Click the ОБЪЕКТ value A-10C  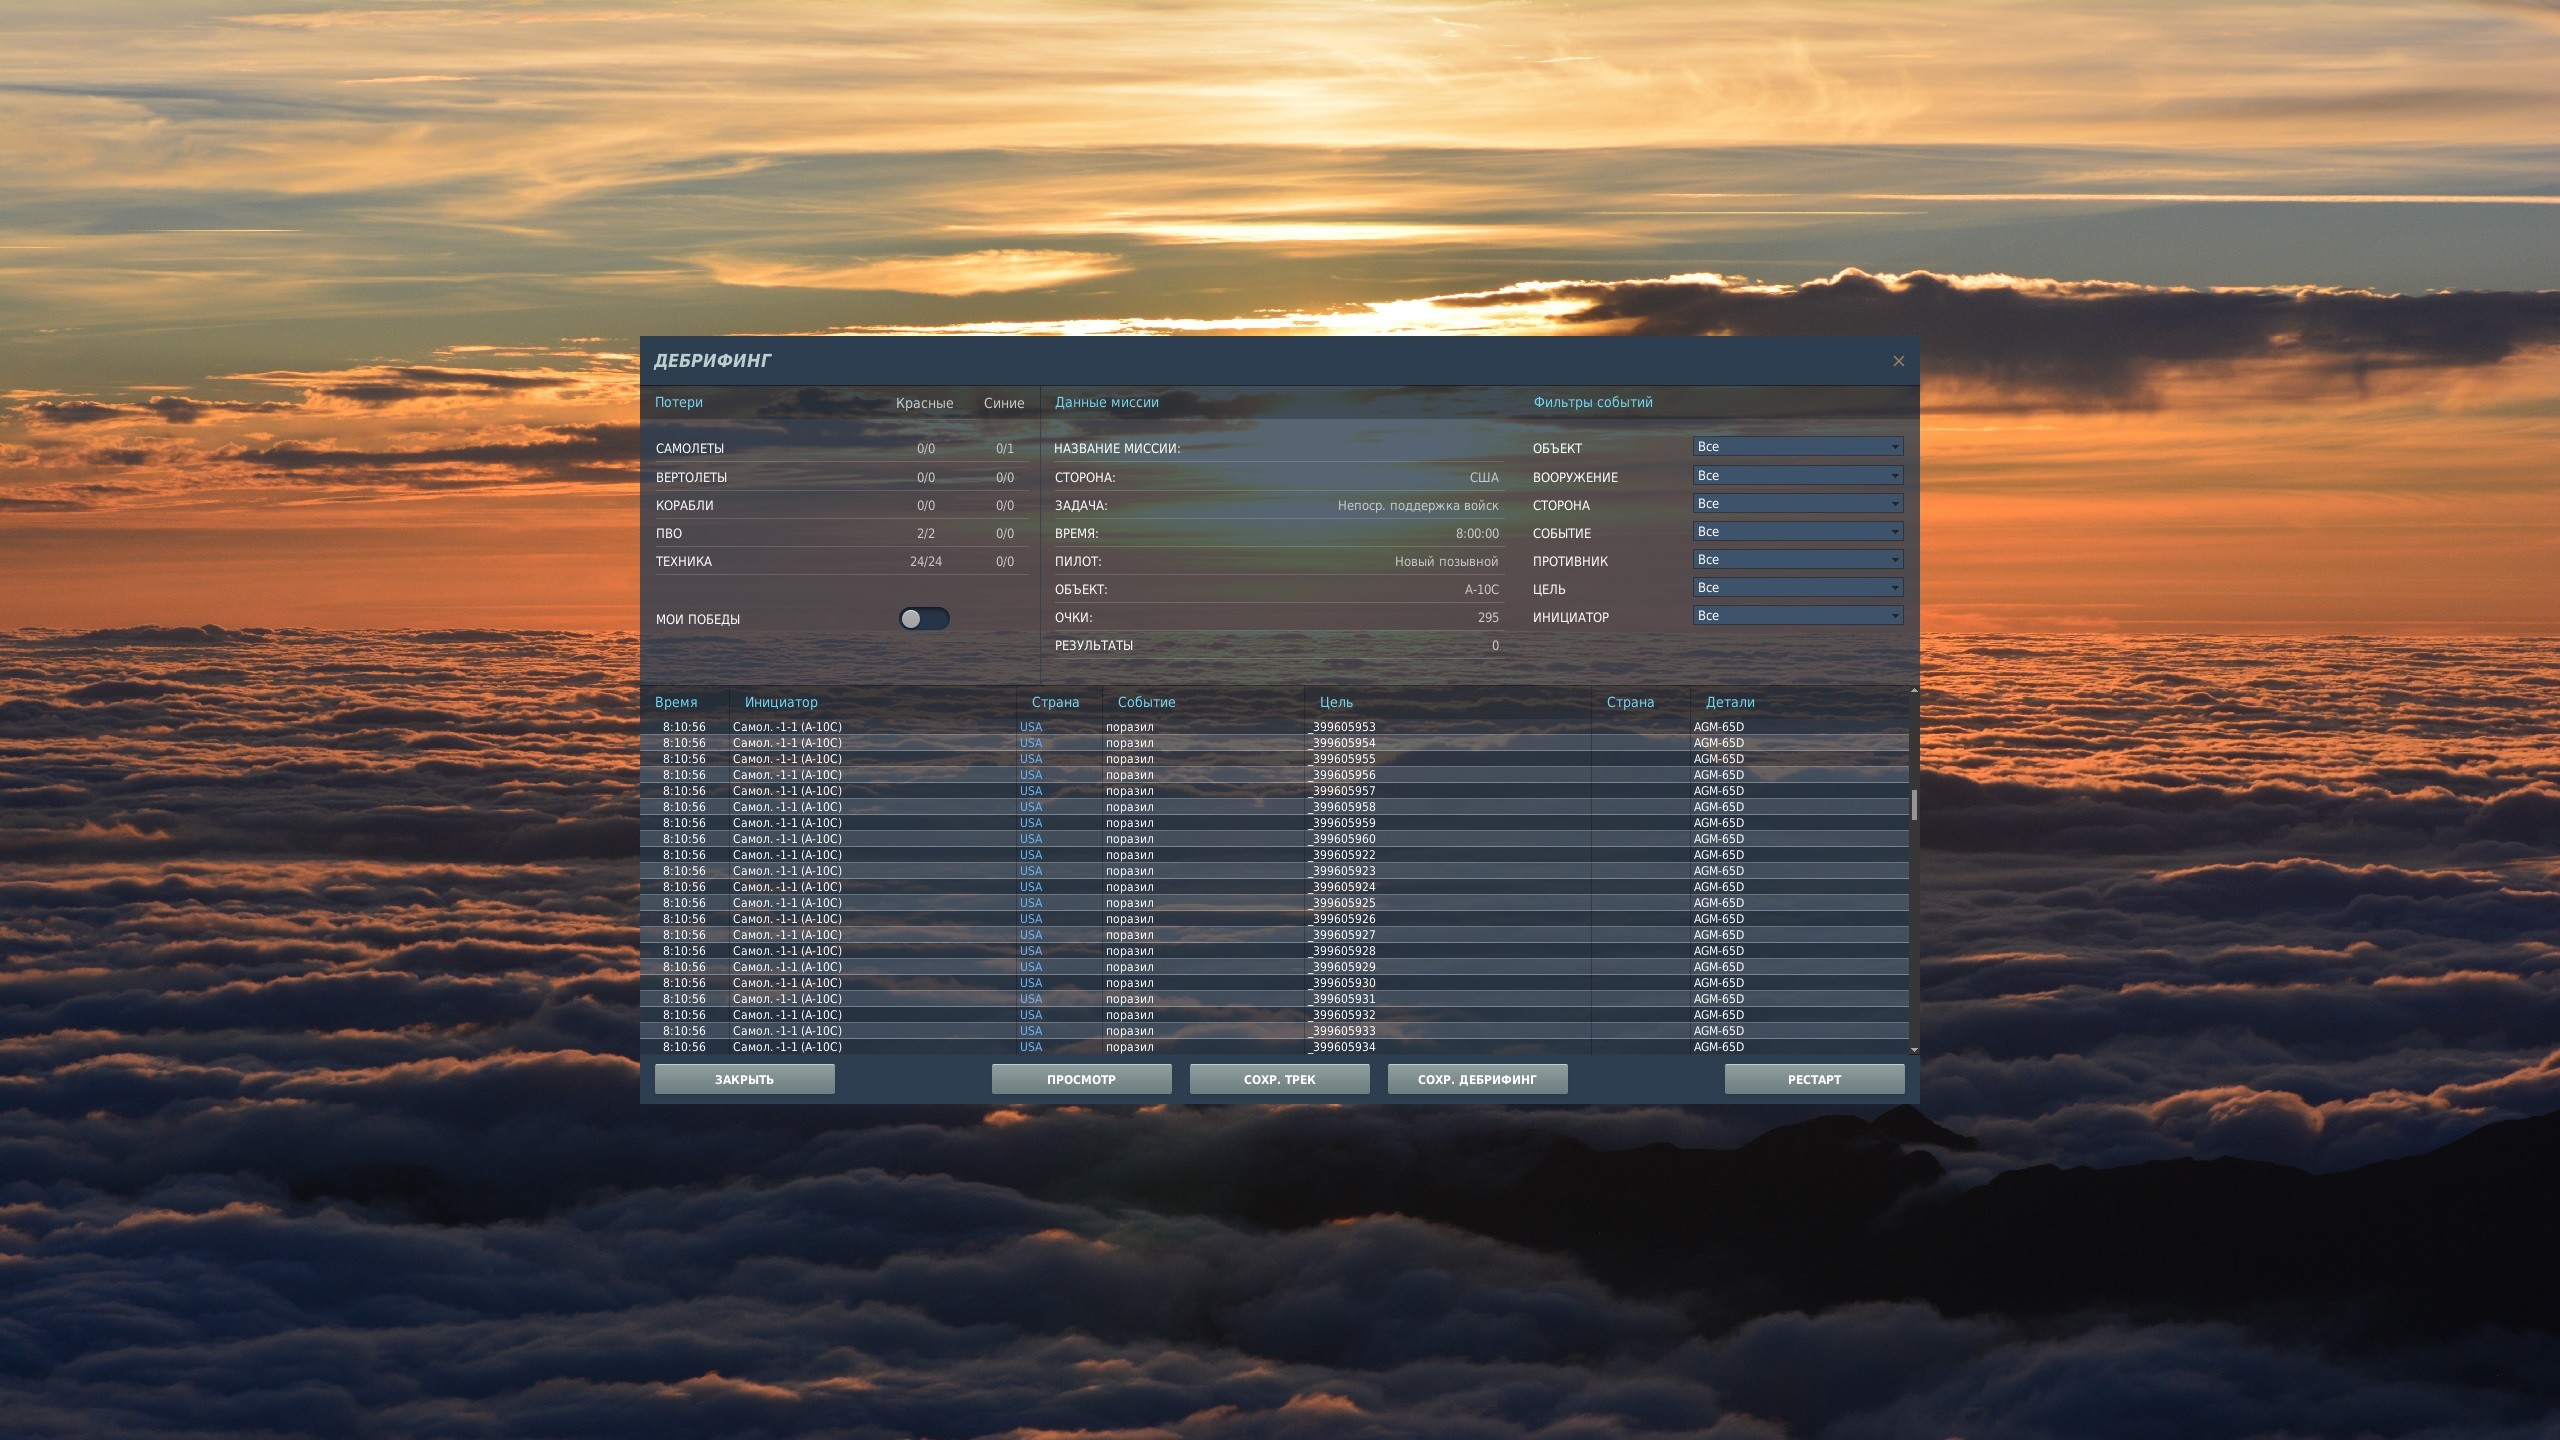[1482, 590]
